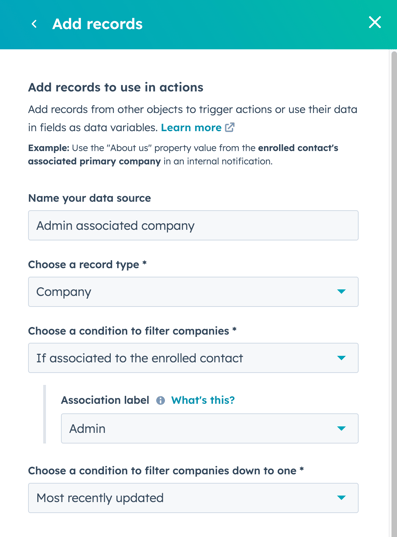Click the arrow on the Company dropdown
397x537 pixels.
click(x=341, y=291)
